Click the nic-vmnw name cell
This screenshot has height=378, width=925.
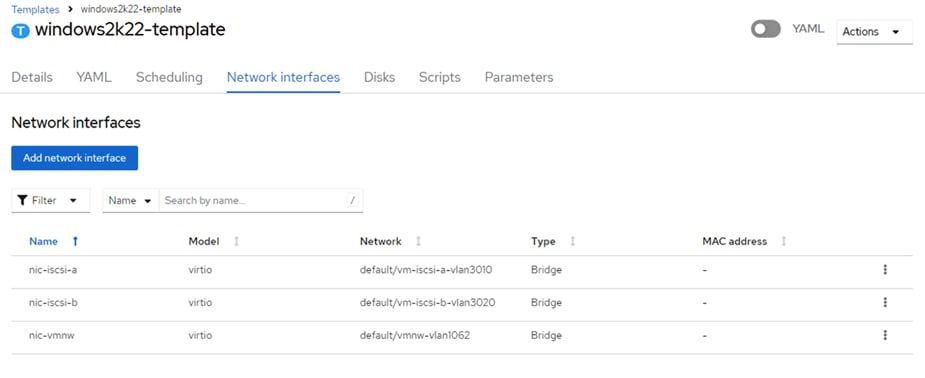[52, 336]
